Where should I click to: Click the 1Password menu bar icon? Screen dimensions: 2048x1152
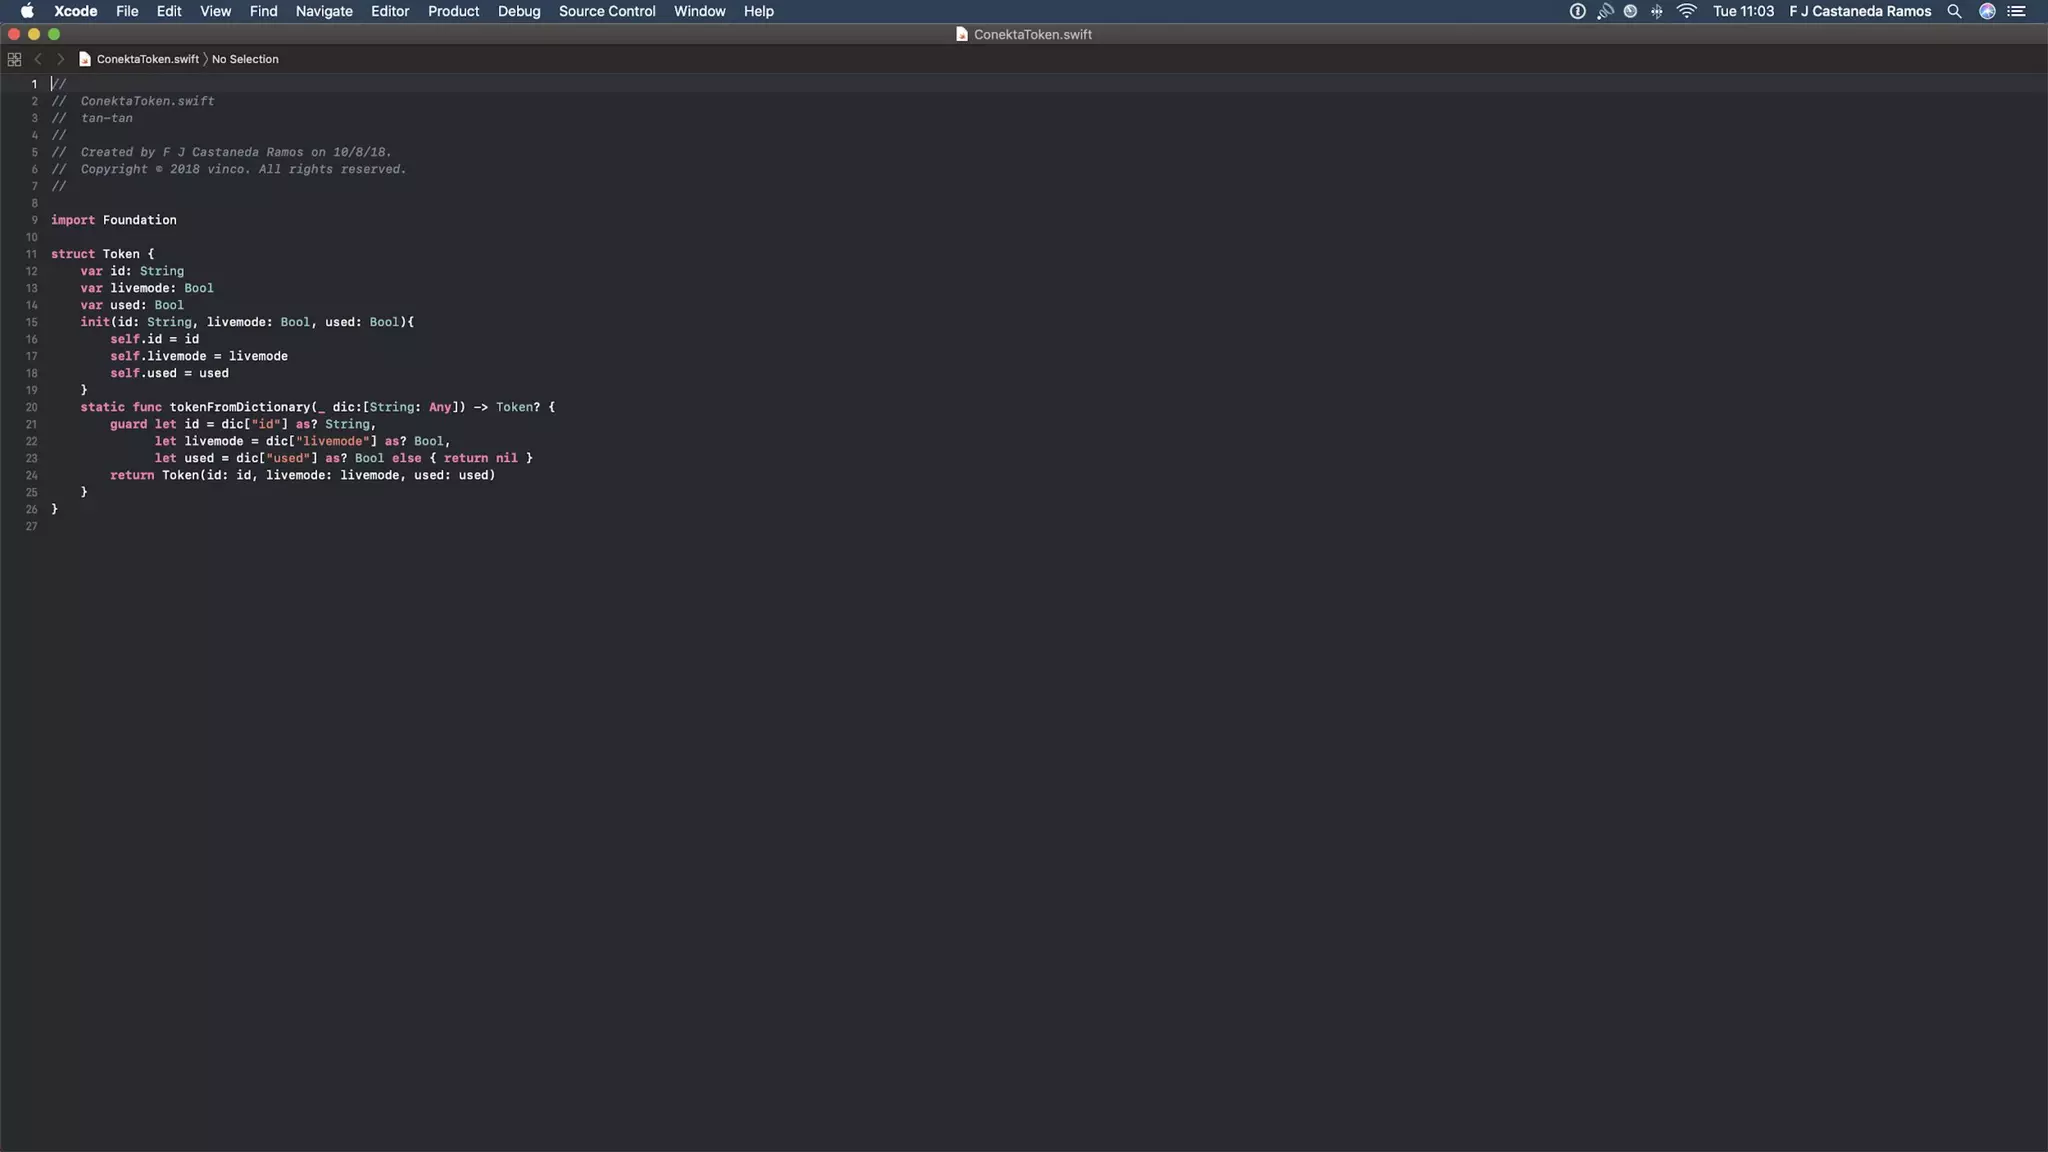tap(1577, 11)
